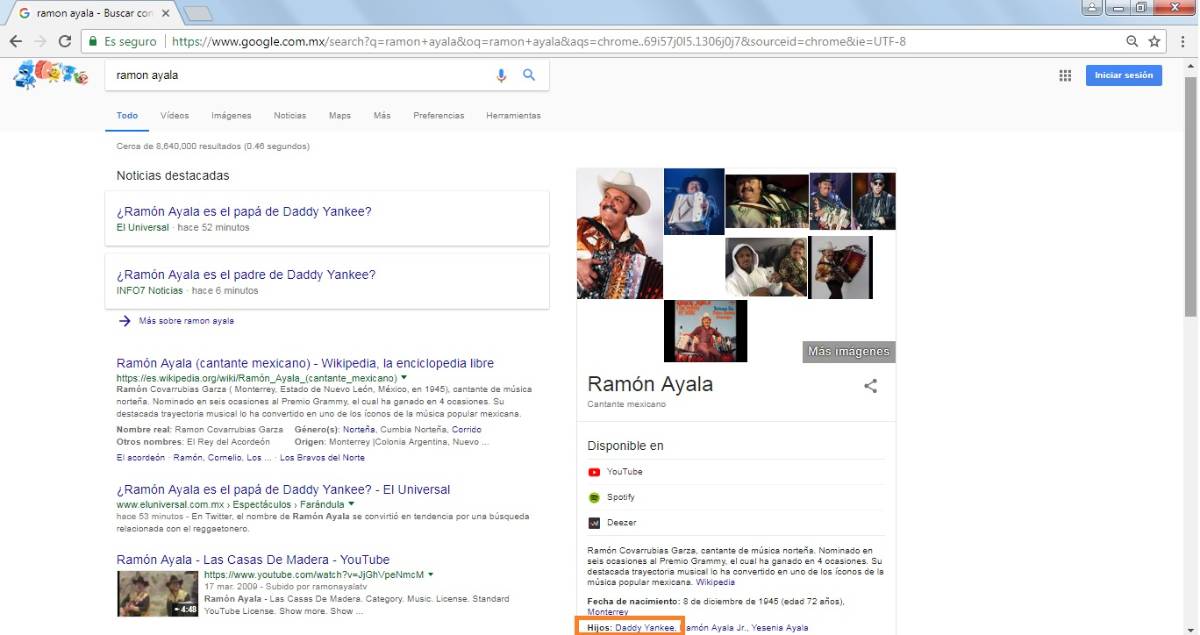This screenshot has width=1200, height=635.
Task: Reload the page
Action: coord(62,42)
